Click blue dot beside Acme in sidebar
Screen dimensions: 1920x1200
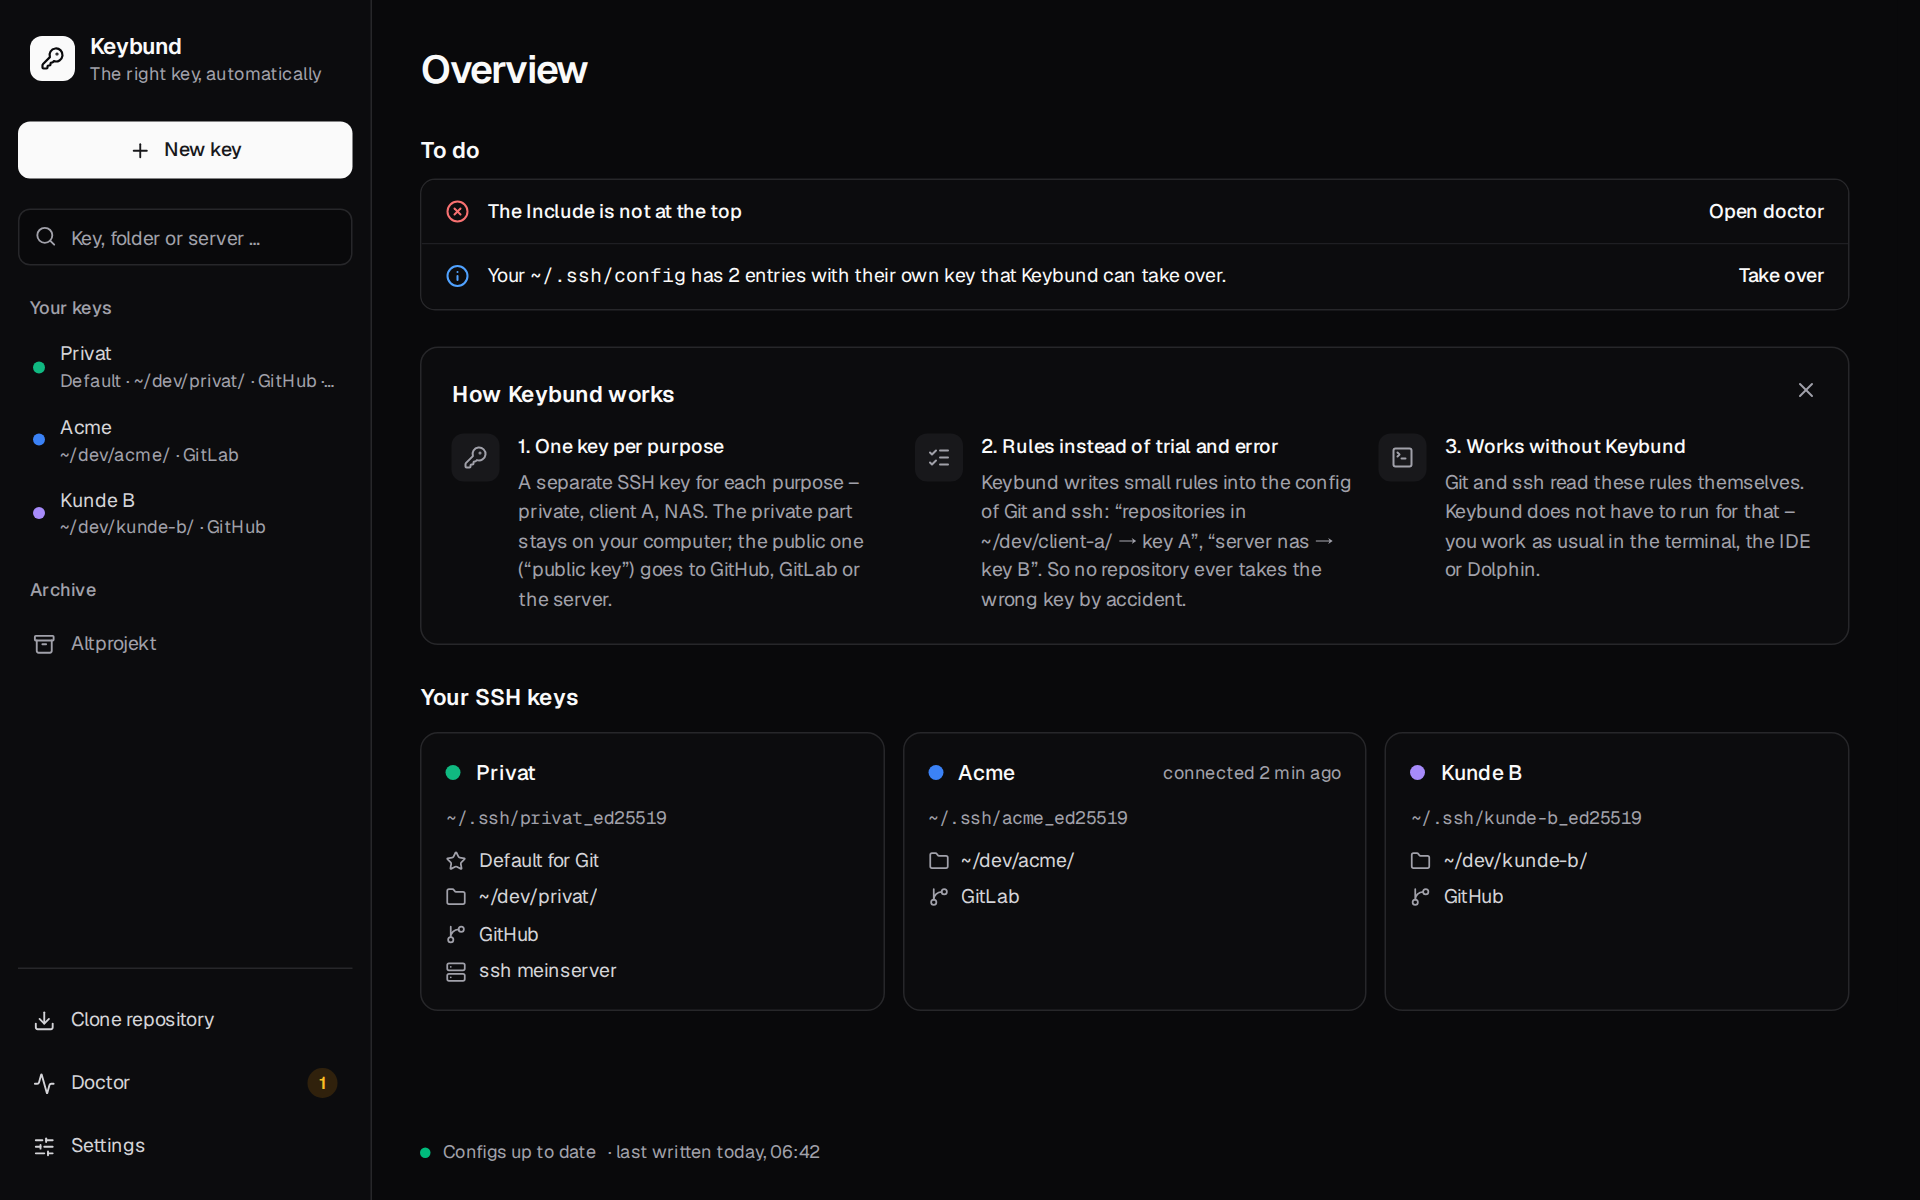pos(39,440)
